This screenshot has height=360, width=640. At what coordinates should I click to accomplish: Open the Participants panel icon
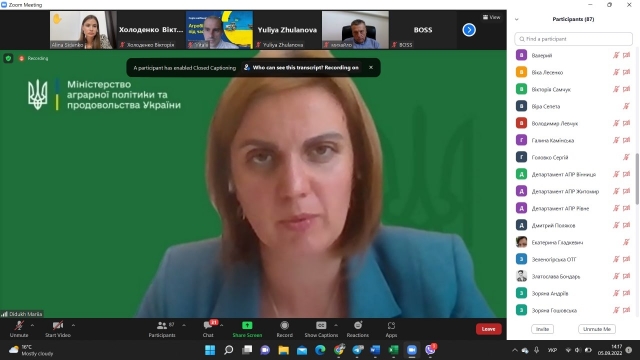click(162, 325)
